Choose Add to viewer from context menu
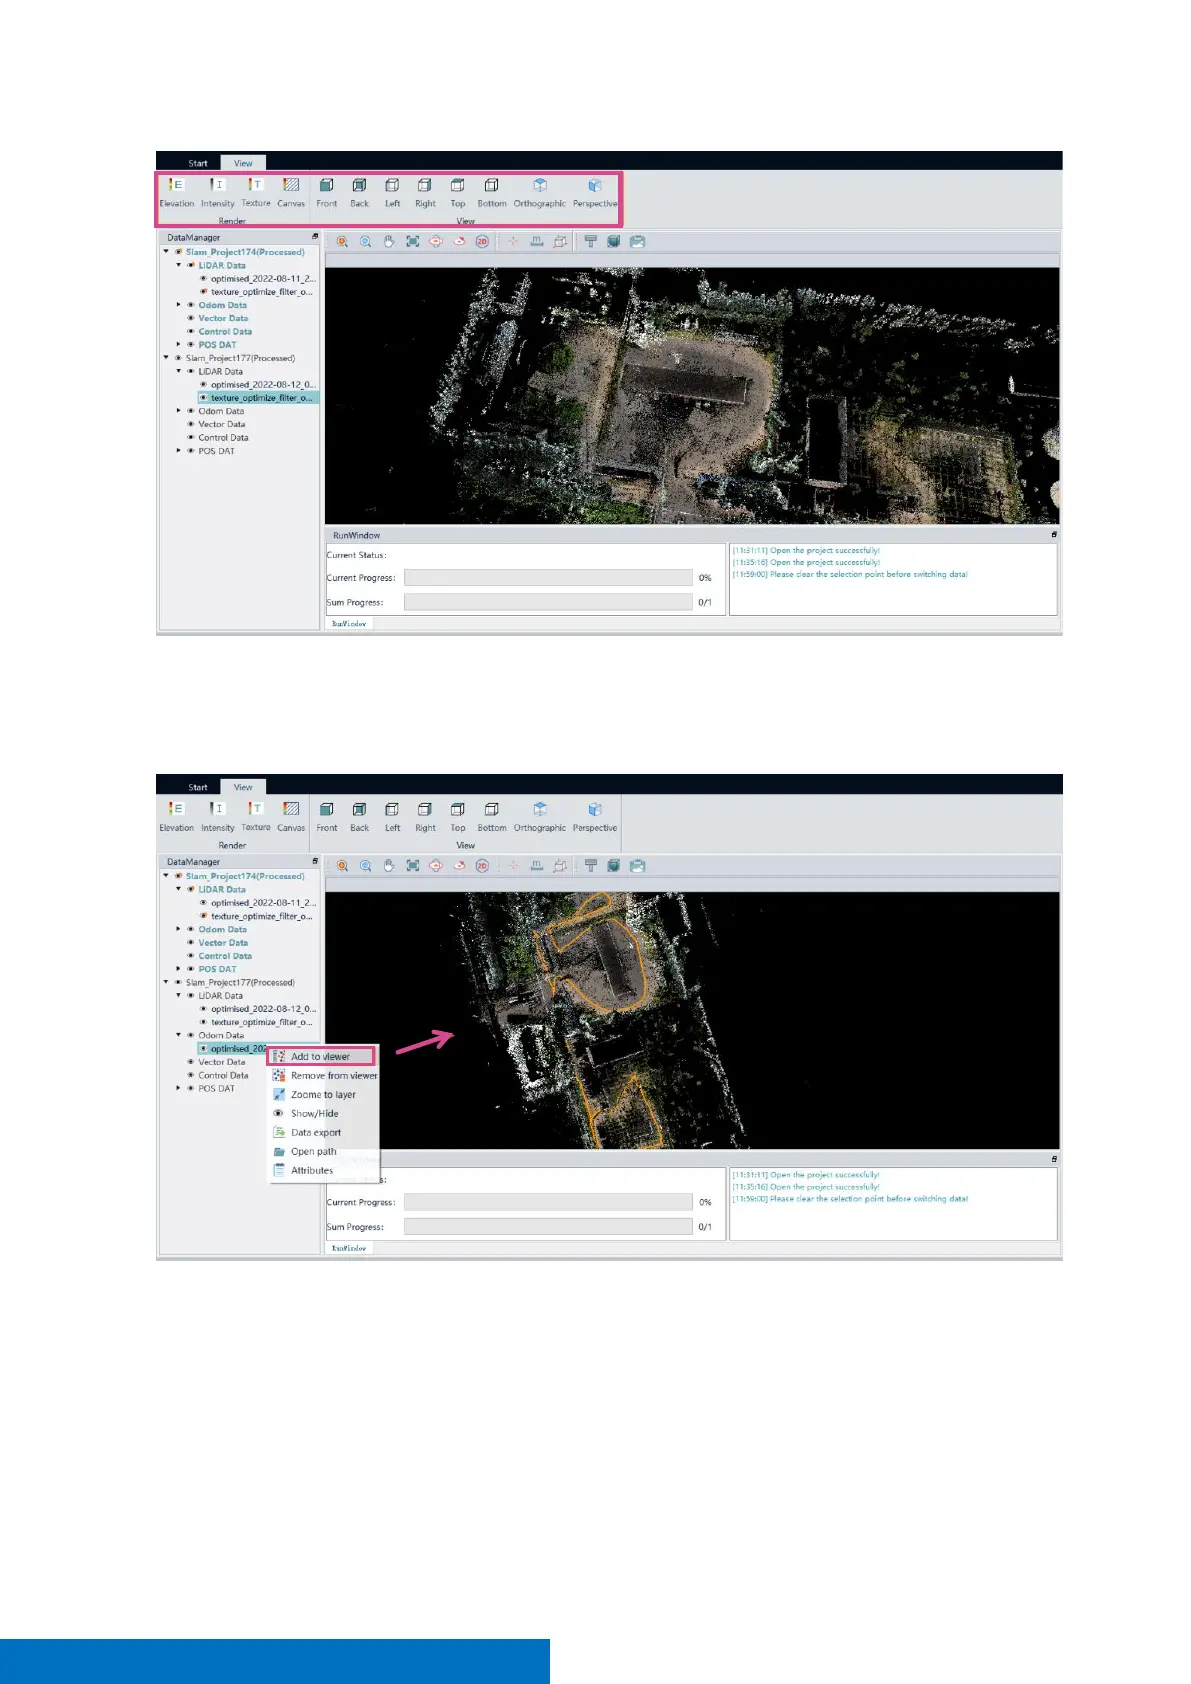Image resolution: width=1191 pixels, height=1684 pixels. [x=320, y=1057]
